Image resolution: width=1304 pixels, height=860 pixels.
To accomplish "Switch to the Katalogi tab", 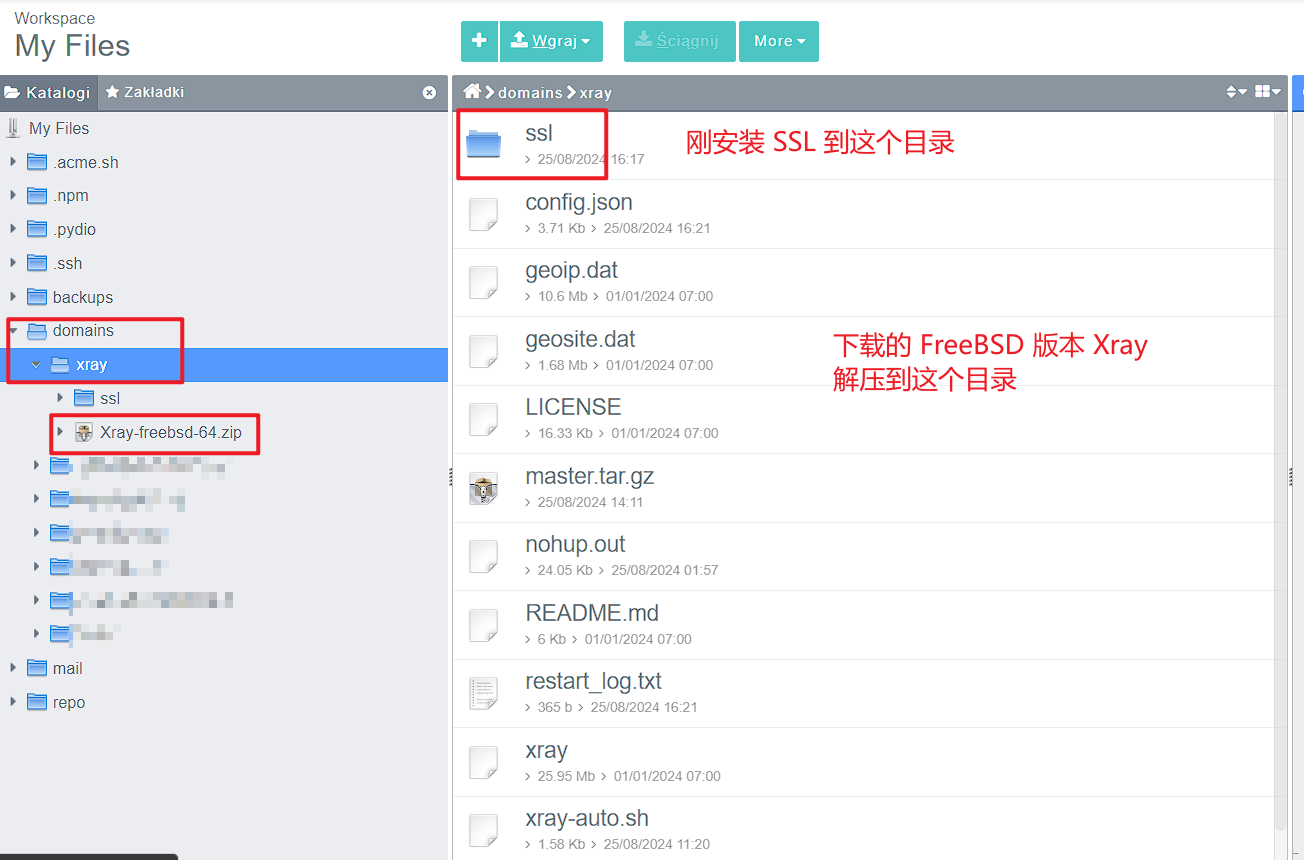I will point(48,92).
